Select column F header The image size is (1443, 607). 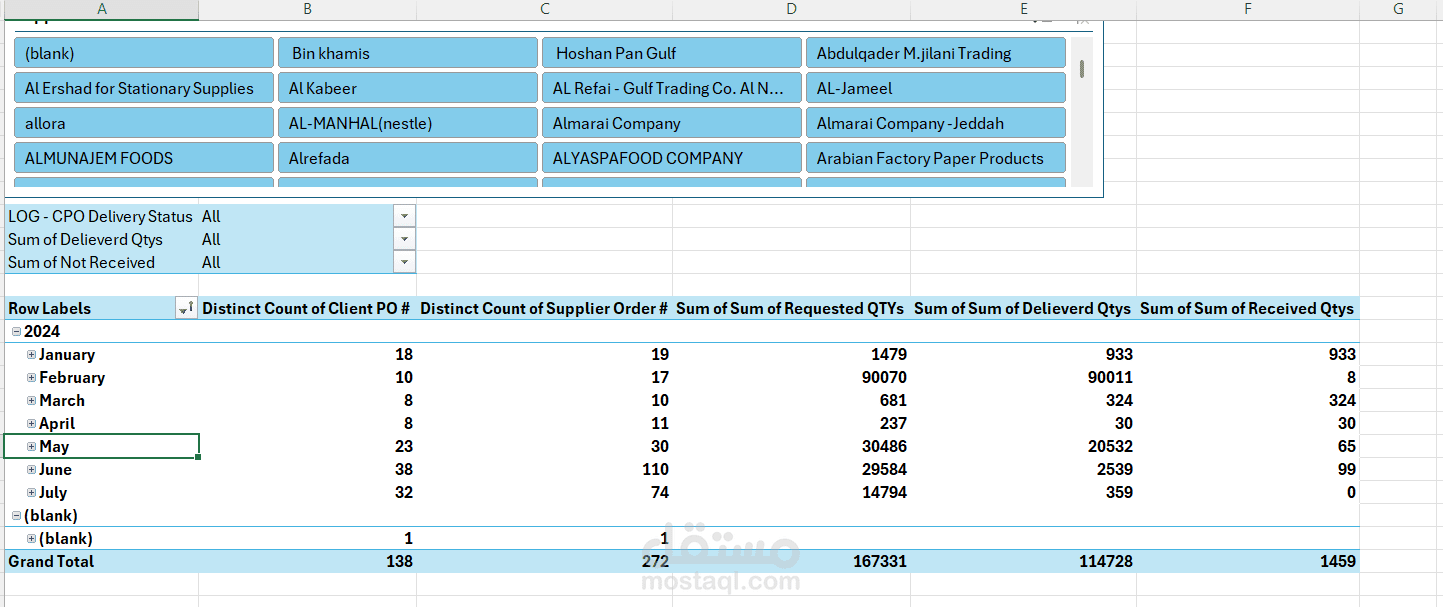(1248, 9)
